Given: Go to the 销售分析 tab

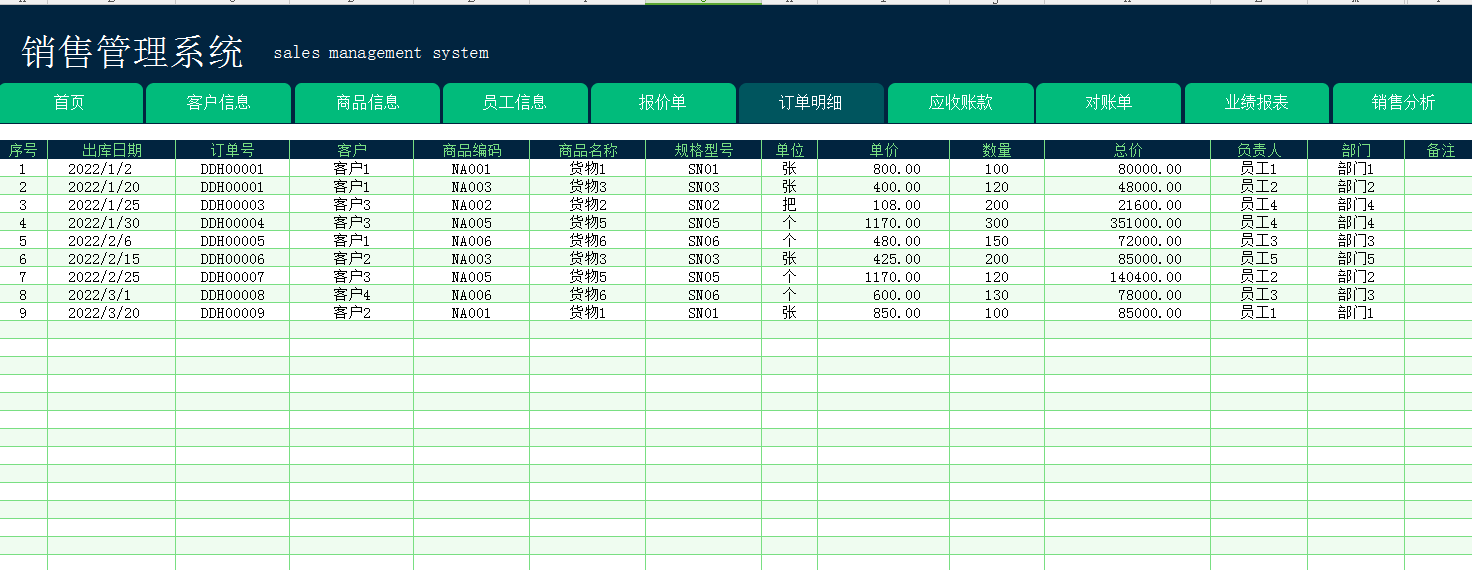Looking at the screenshot, I should coord(1403,103).
